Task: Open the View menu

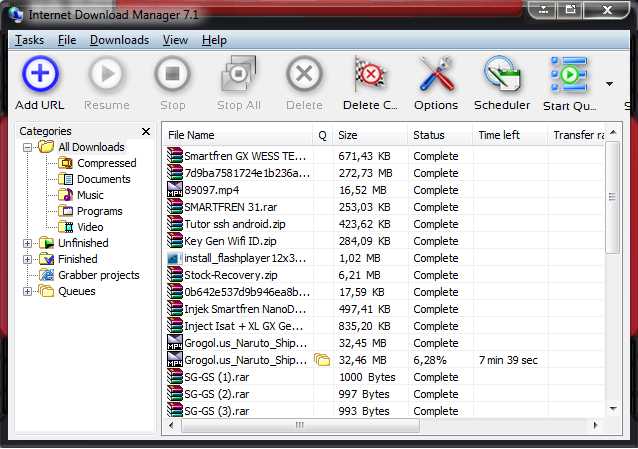Action: pos(175,40)
